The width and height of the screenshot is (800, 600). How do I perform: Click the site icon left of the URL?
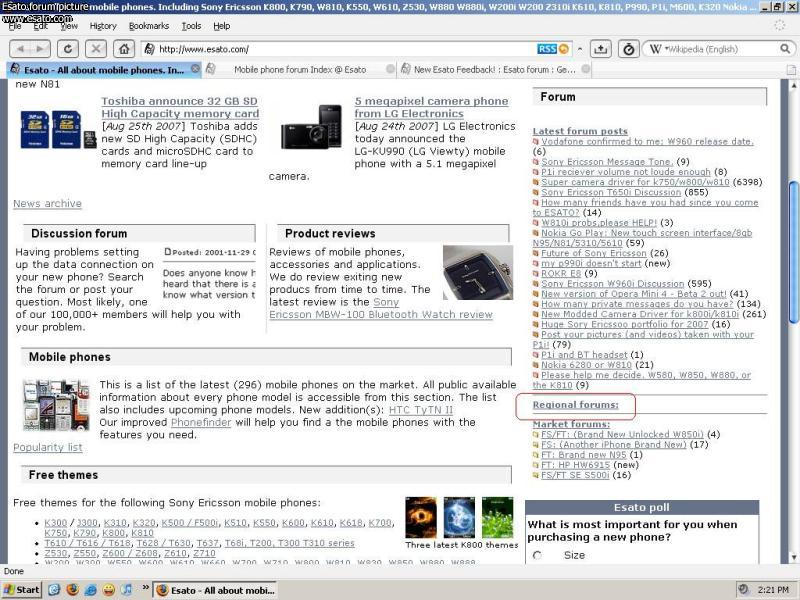tap(149, 49)
